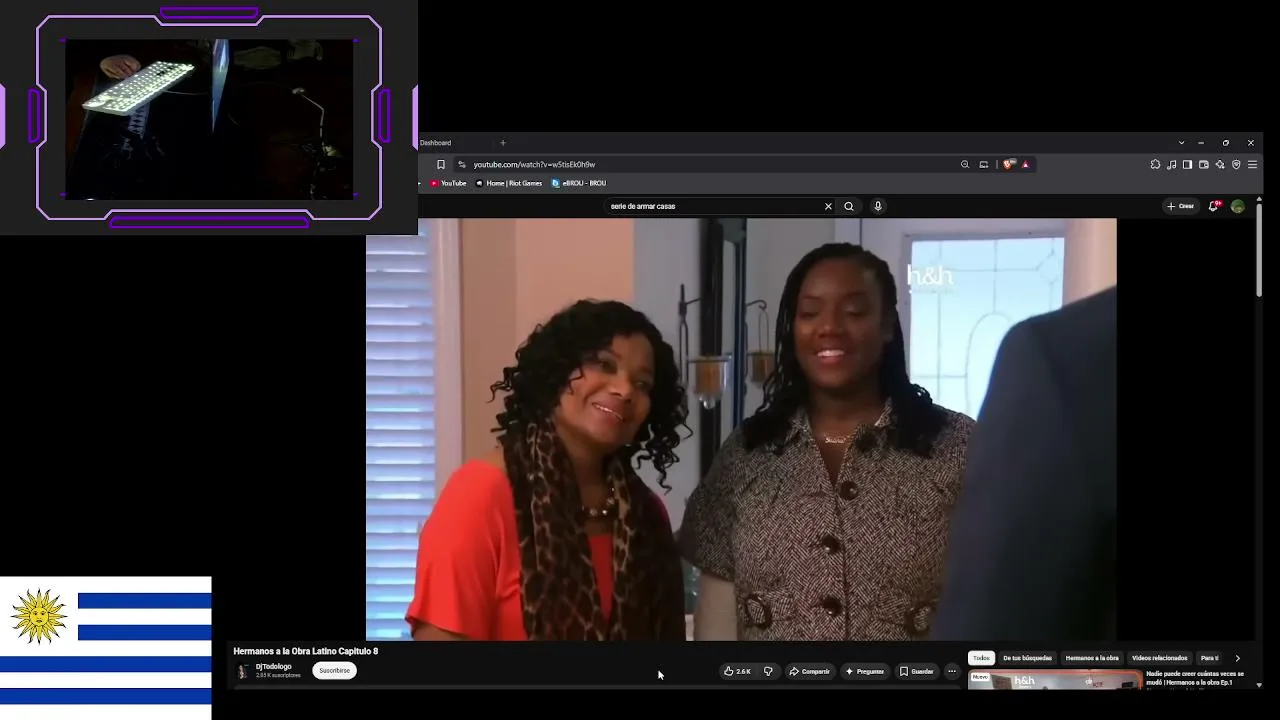Select the De tus búsquedas chip
Viewport: 1280px width, 720px height.
coord(1027,658)
